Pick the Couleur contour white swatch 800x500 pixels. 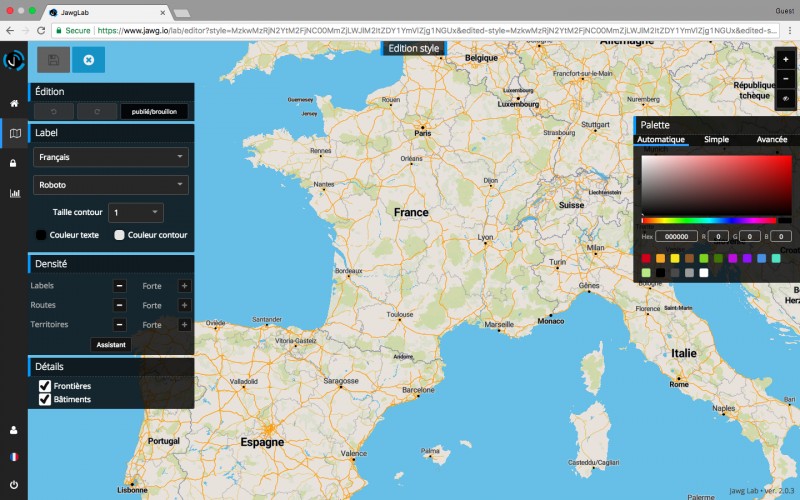pyautogui.click(x=119, y=235)
